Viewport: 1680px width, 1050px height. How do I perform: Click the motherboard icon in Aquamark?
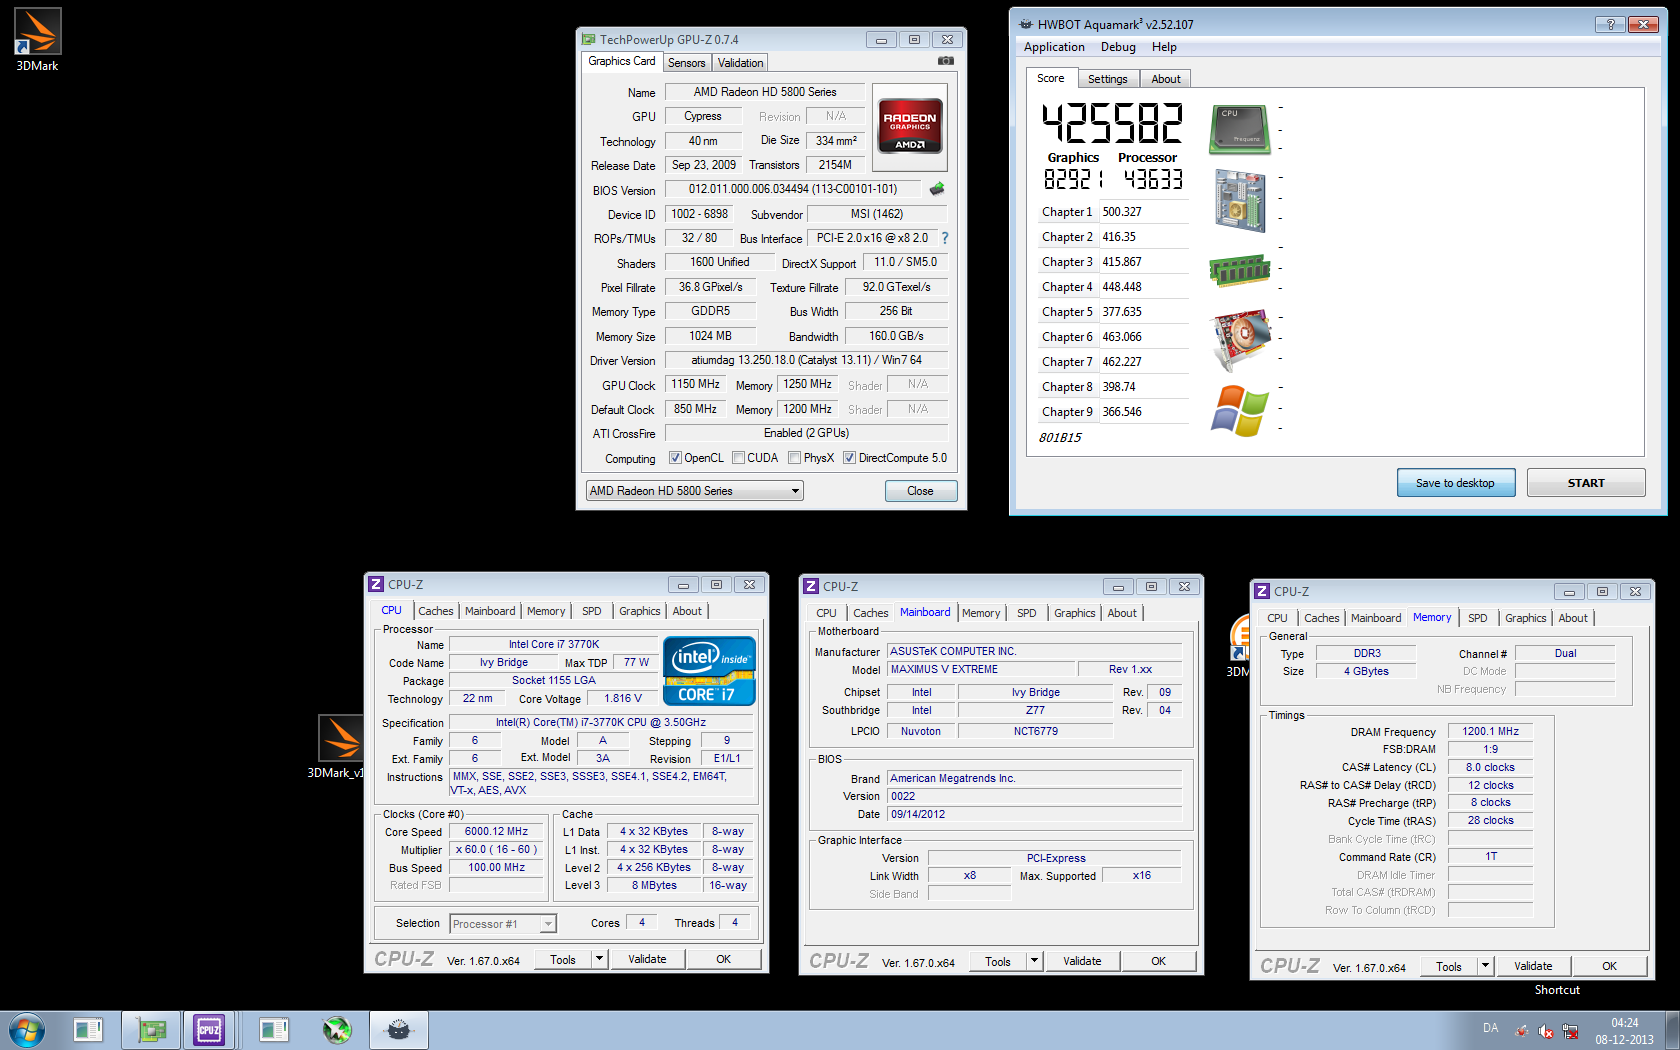coord(1240,200)
